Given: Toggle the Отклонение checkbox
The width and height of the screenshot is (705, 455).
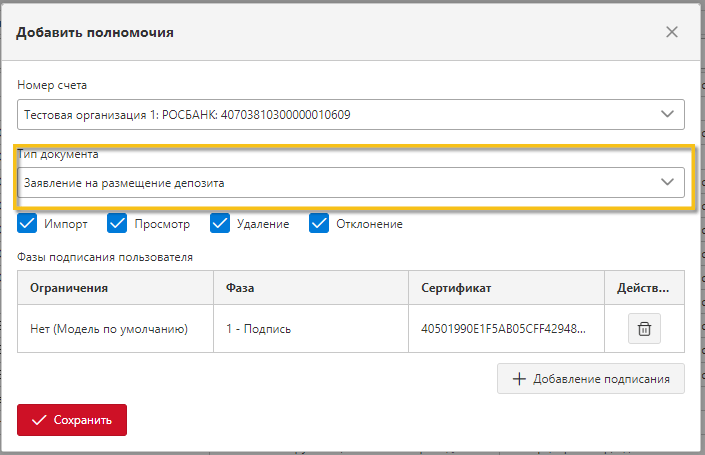Looking at the screenshot, I should [x=319, y=223].
